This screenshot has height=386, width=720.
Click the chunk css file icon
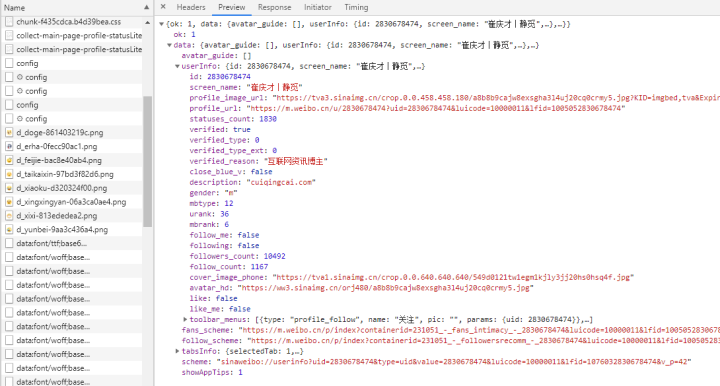point(9,22)
